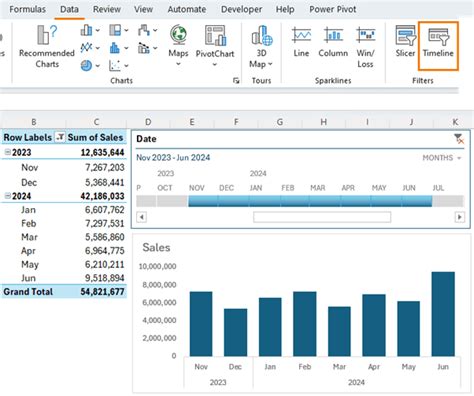
Task: Insert a waterfall or stock chart
Action: pos(144,30)
